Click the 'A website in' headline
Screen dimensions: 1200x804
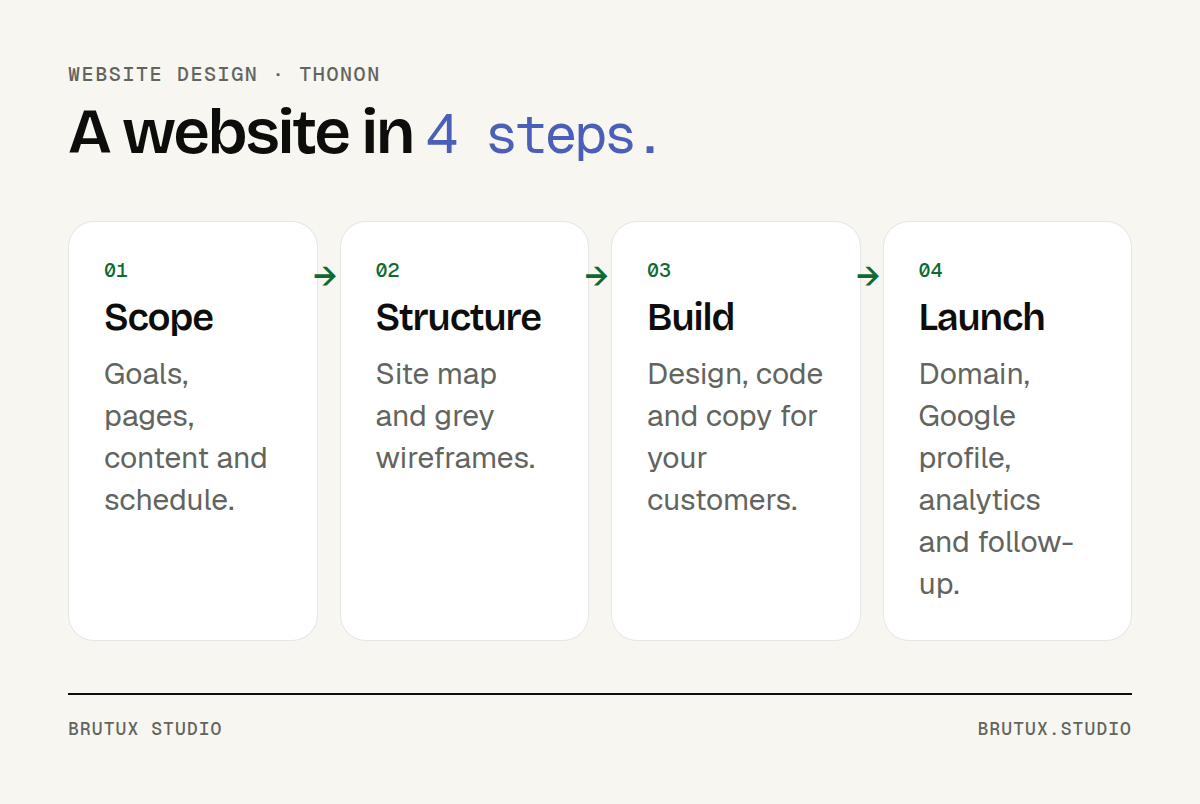pos(241,132)
